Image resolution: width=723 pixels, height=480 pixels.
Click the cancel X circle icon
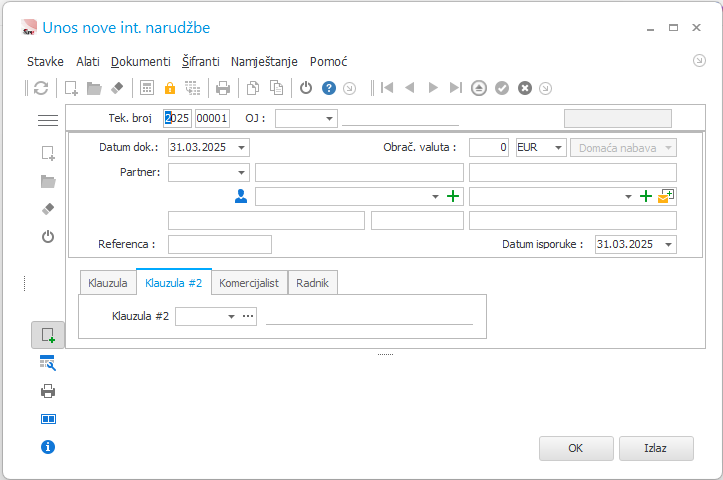(525, 88)
